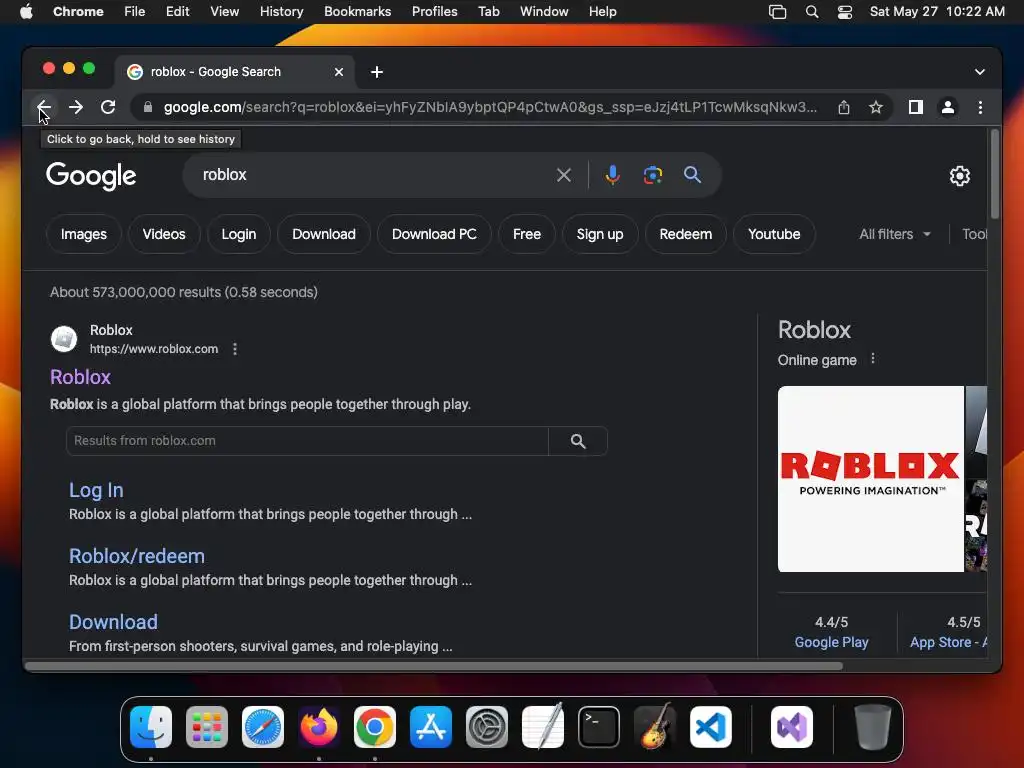
Task: Click the browser back arrow
Action: 44,107
